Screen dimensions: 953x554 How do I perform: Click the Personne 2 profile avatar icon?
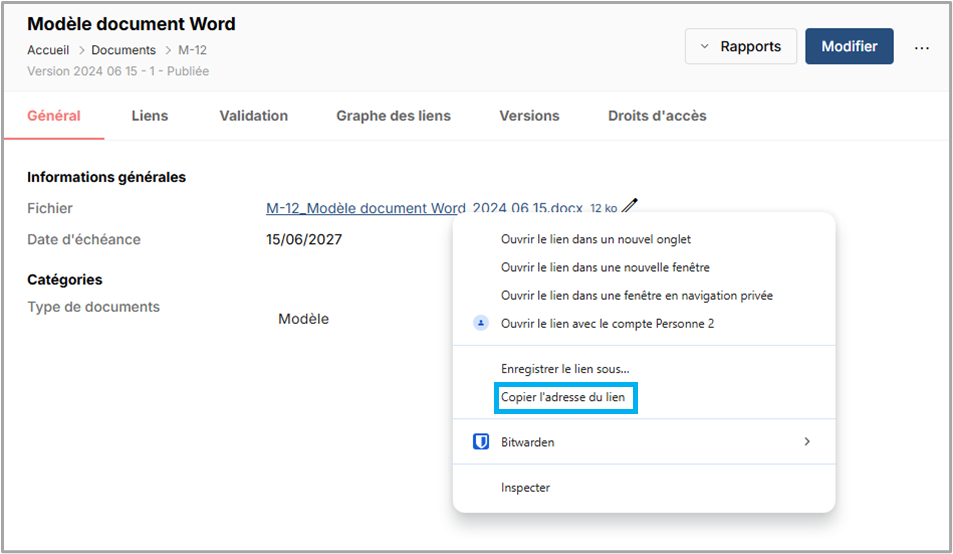tap(480, 324)
